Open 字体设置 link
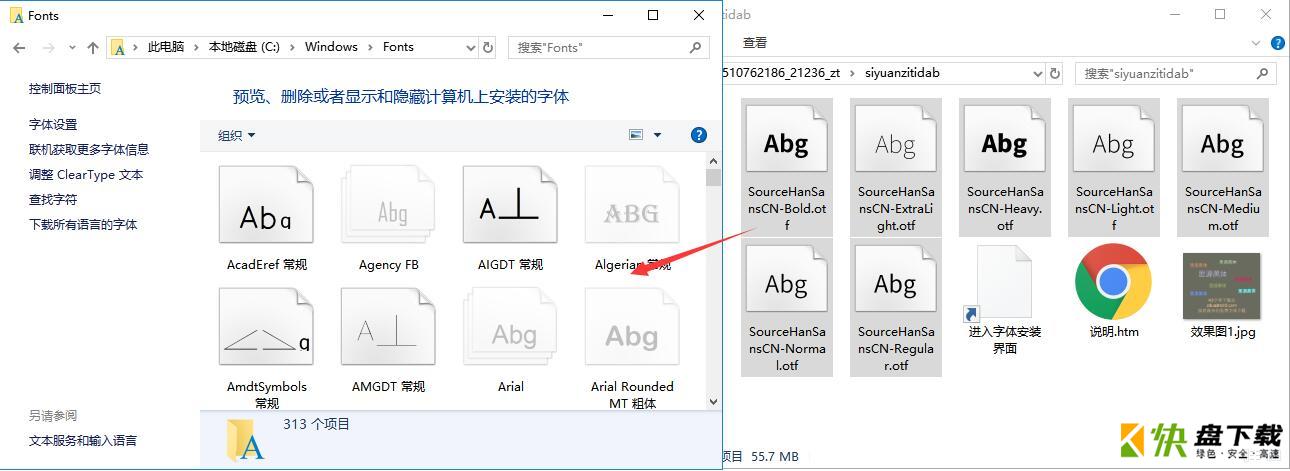This screenshot has width=1290, height=471. click(x=53, y=124)
